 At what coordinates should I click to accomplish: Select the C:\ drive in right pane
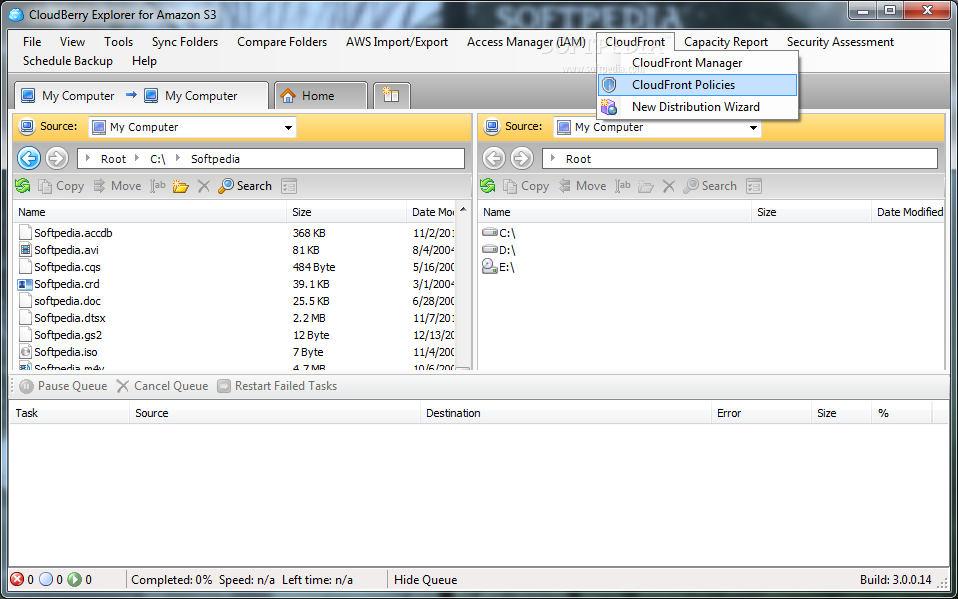[499, 233]
